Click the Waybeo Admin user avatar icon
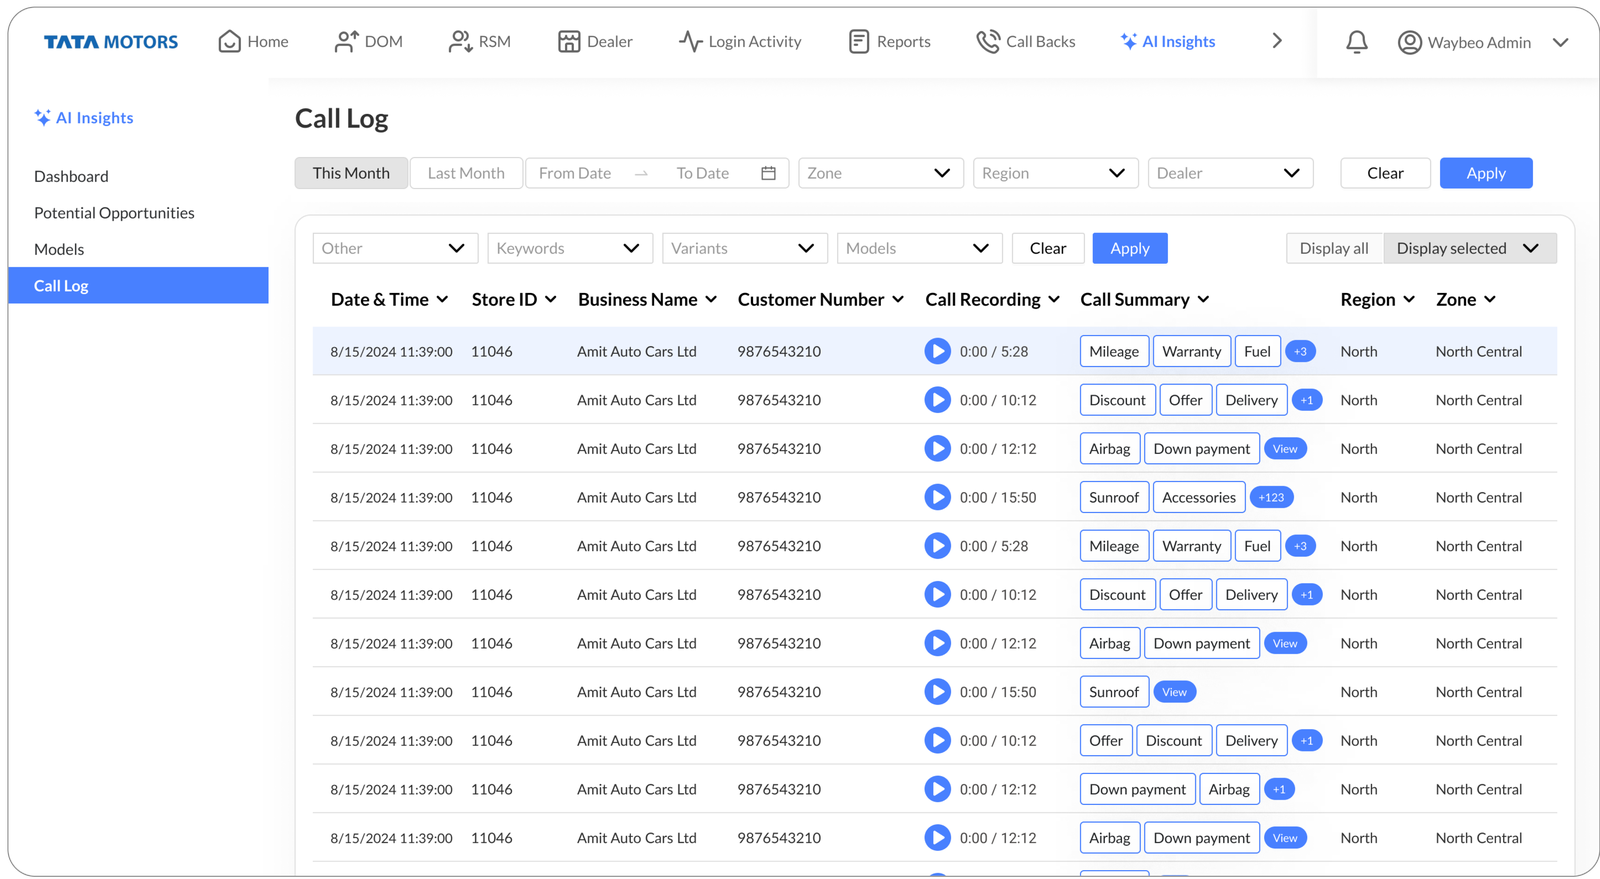 (x=1409, y=42)
